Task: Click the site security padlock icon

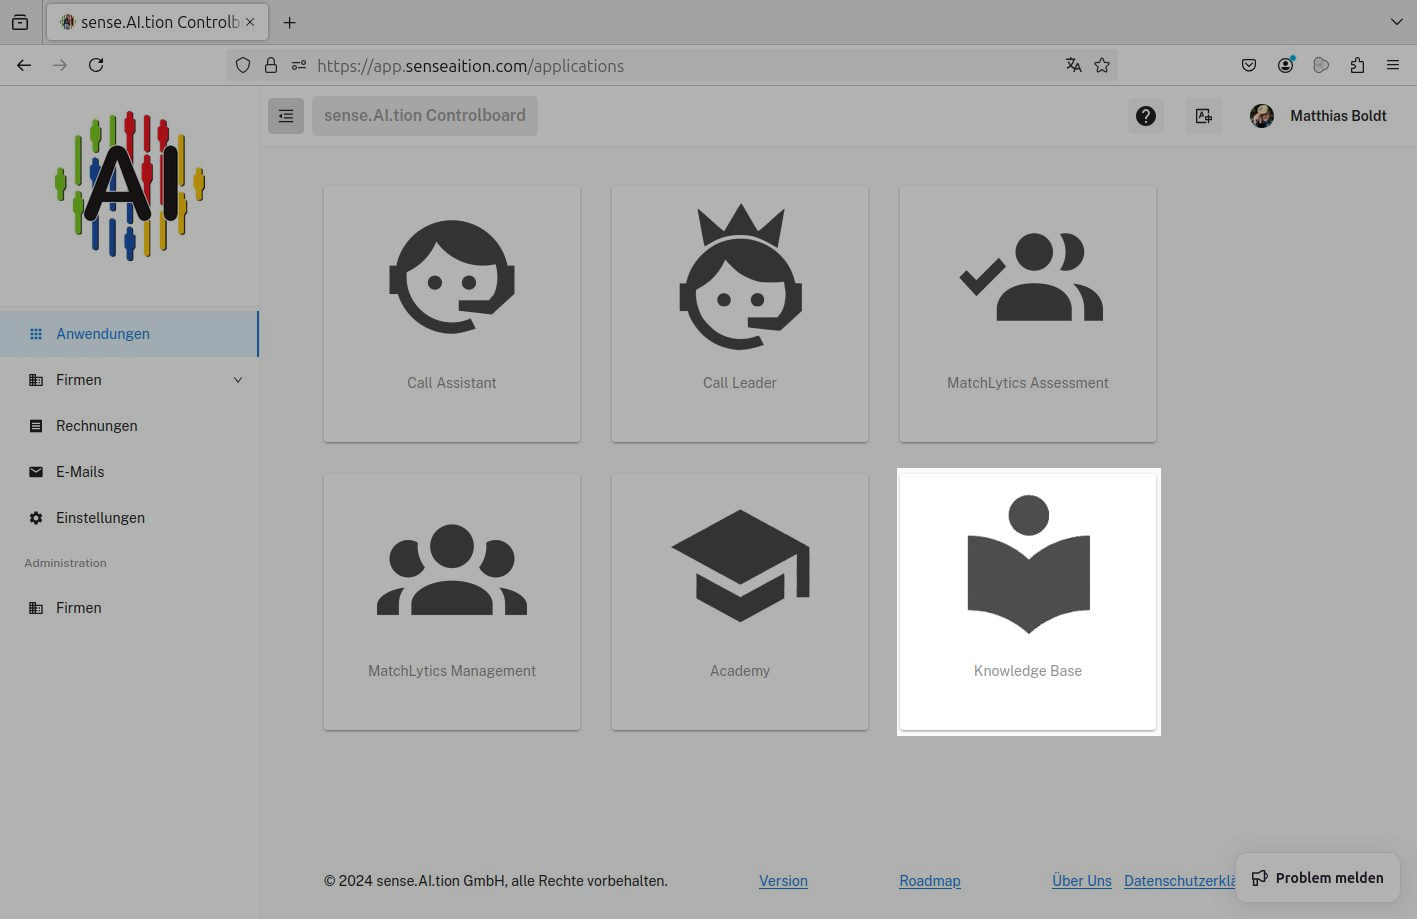Action: click(x=270, y=65)
